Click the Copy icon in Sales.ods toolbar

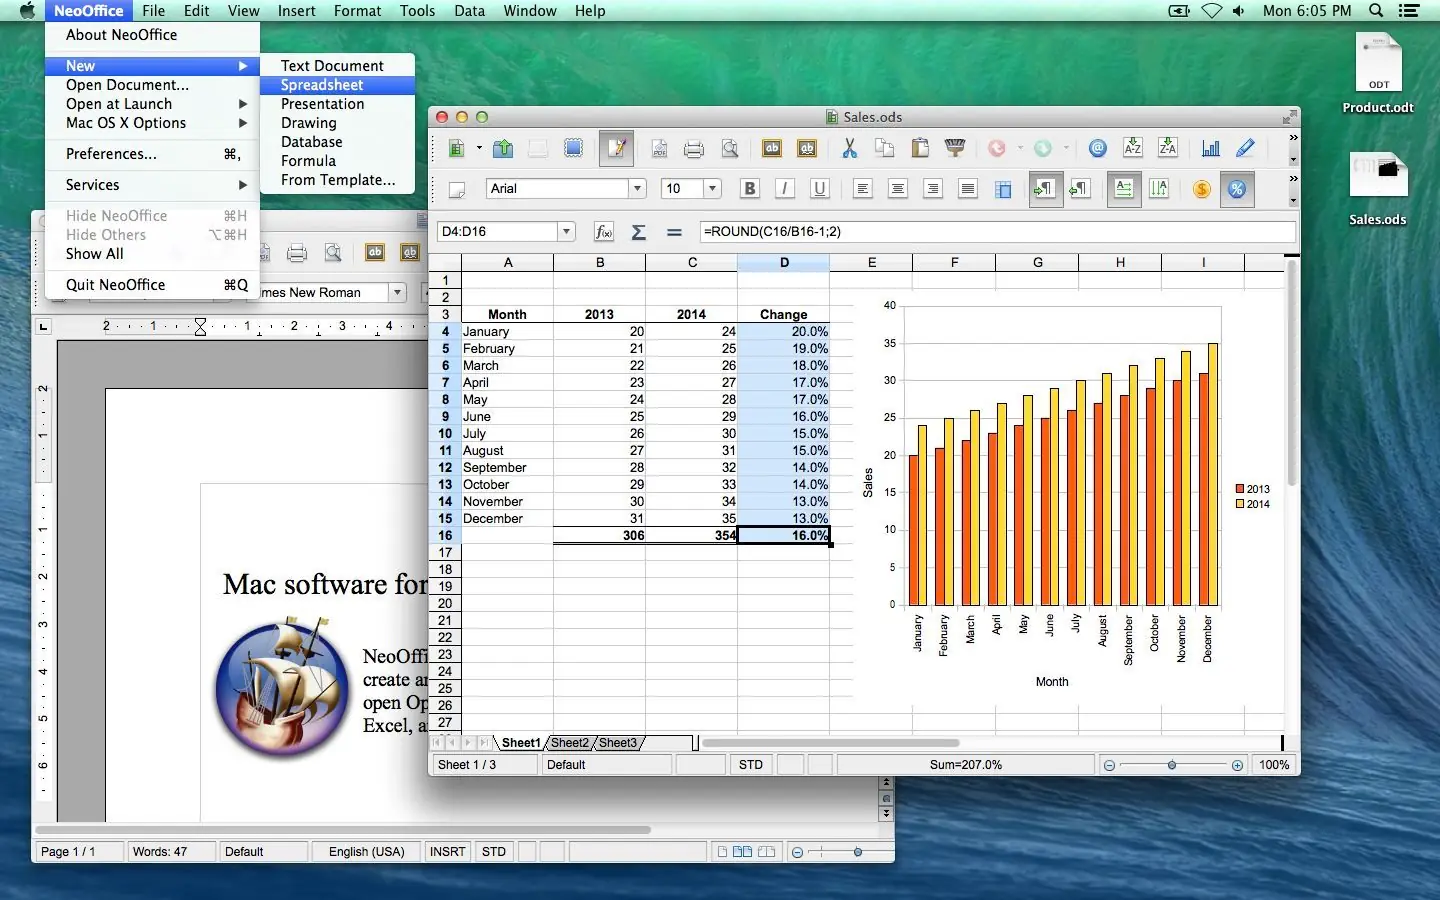884,148
